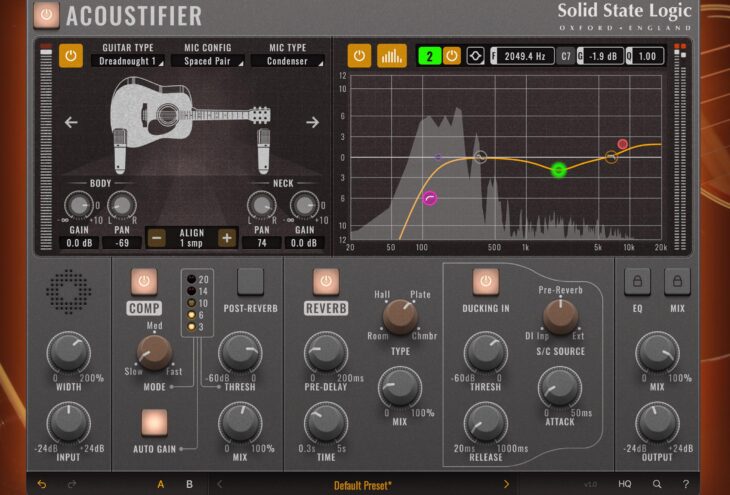Increase mic align with plus button
This screenshot has height=495, width=730.
(x=227, y=237)
